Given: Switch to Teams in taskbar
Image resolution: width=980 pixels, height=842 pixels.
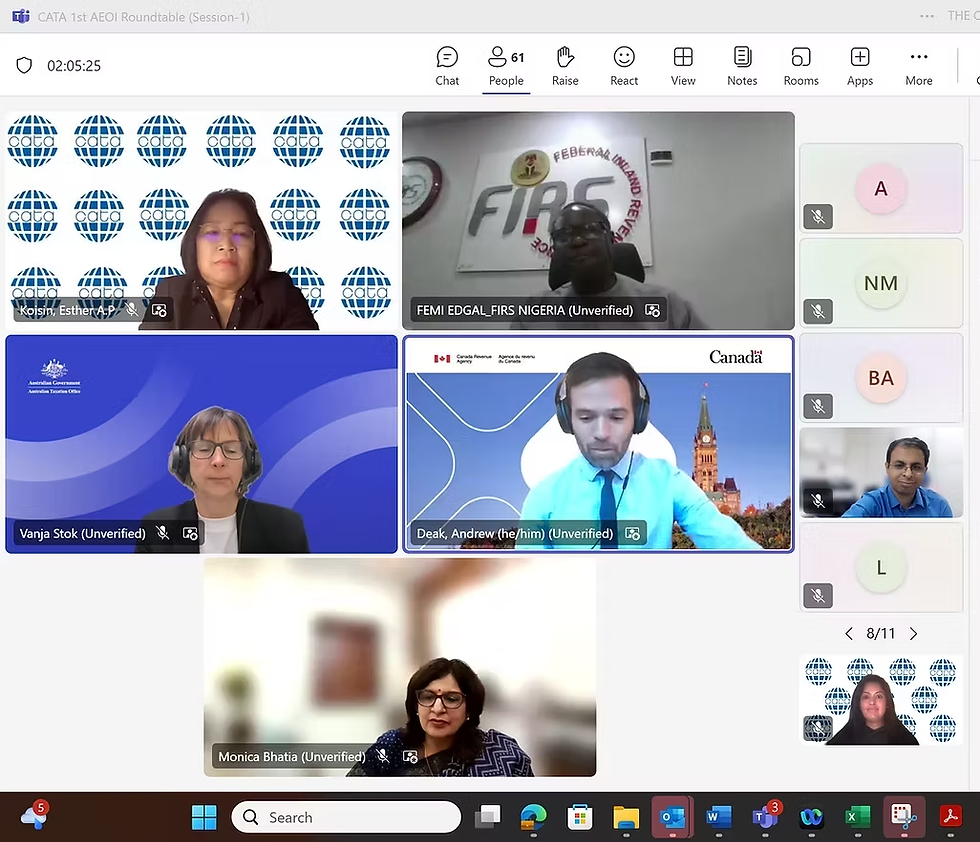Looking at the screenshot, I should [765, 816].
